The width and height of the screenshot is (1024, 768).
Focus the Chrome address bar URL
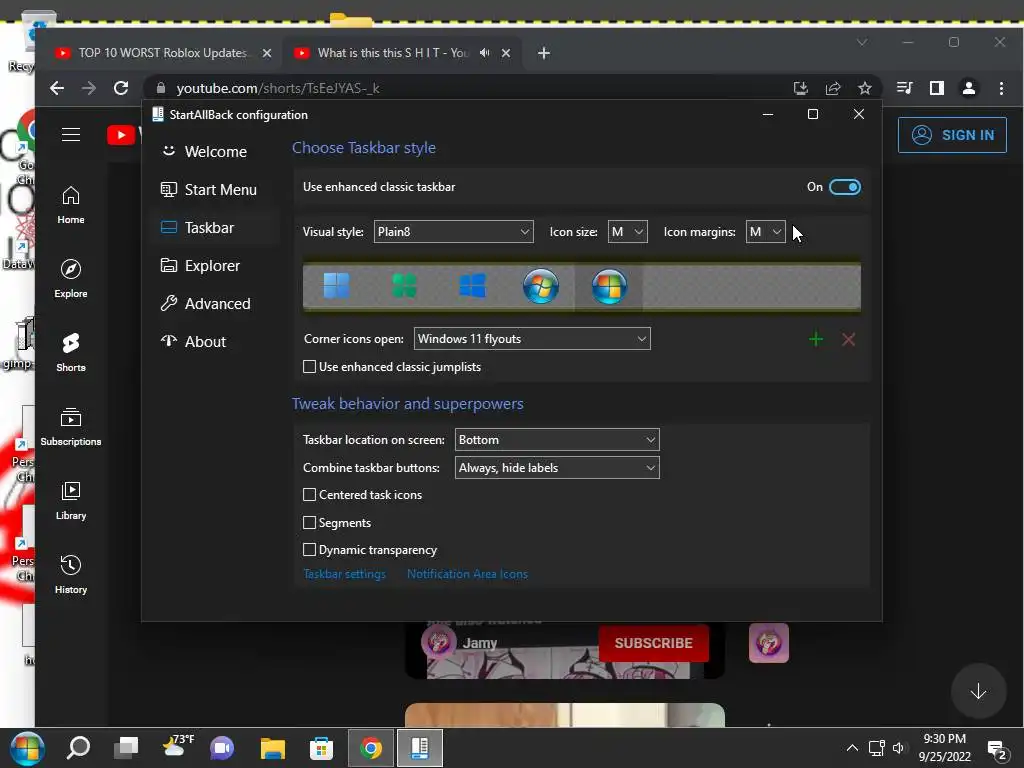[278, 88]
